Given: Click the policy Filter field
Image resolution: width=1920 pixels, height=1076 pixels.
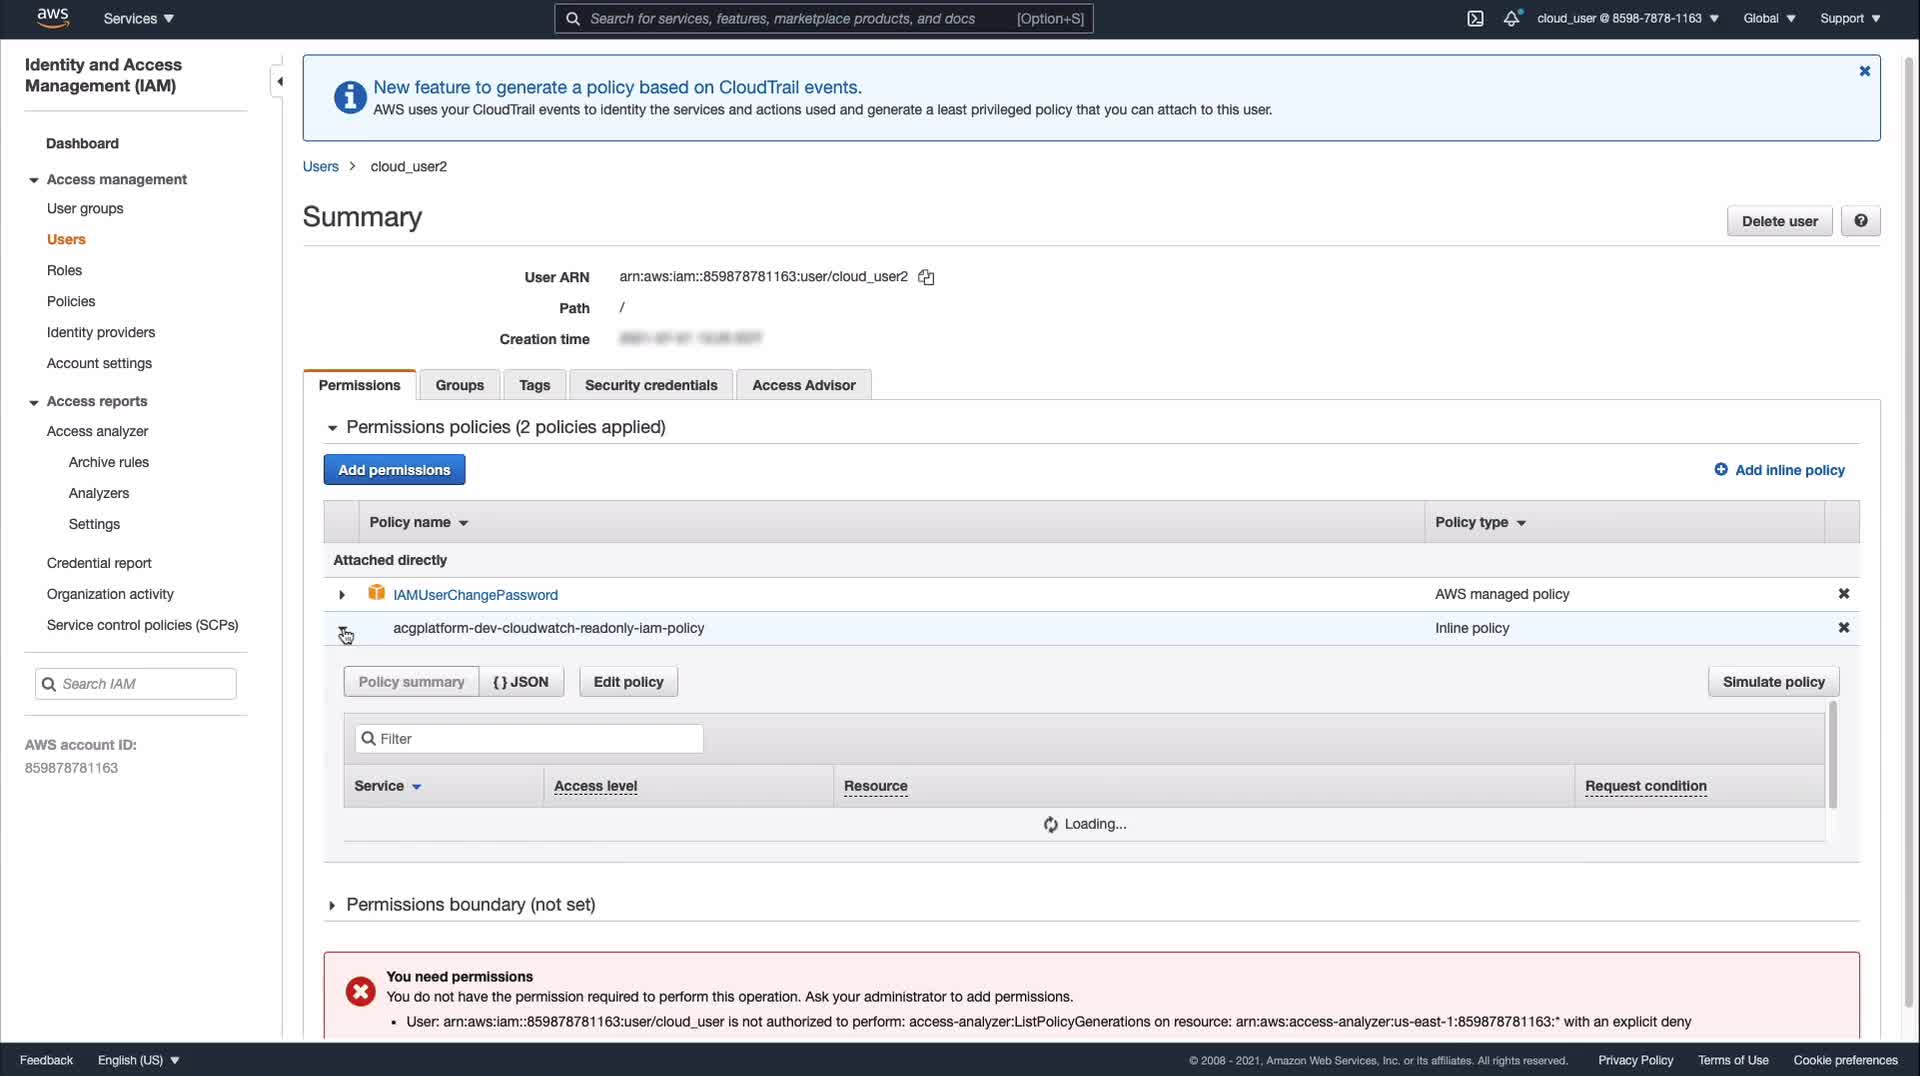Looking at the screenshot, I should (x=529, y=739).
